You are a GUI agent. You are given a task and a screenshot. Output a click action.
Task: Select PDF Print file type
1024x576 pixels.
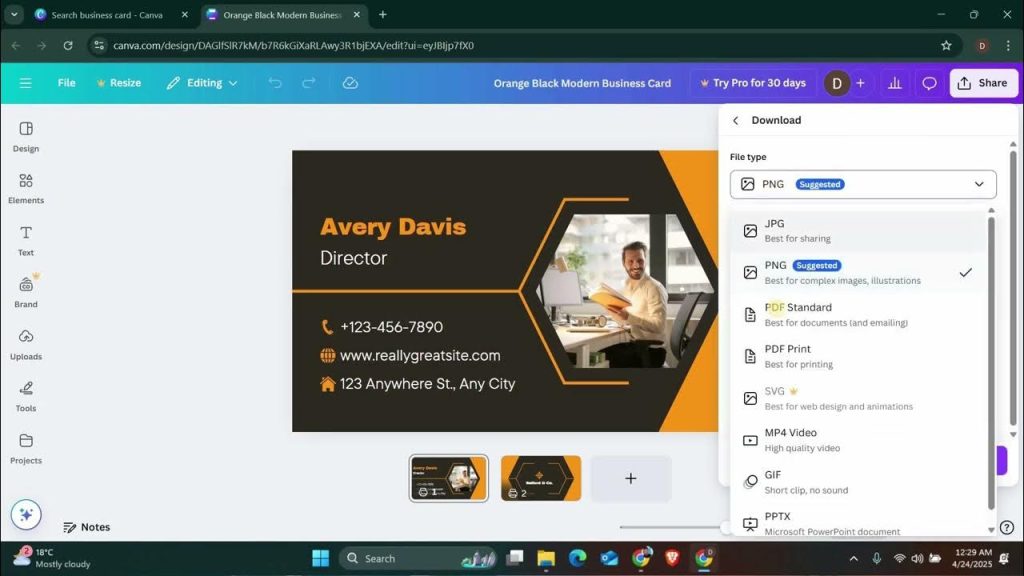858,356
